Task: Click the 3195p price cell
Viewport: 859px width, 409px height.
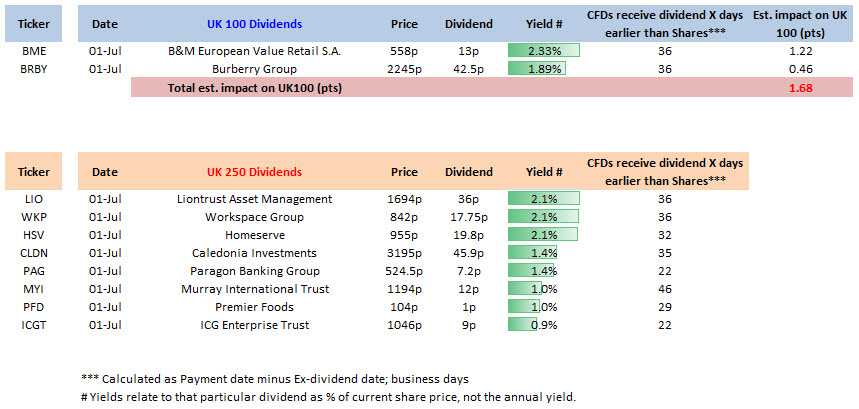Action: [x=404, y=253]
